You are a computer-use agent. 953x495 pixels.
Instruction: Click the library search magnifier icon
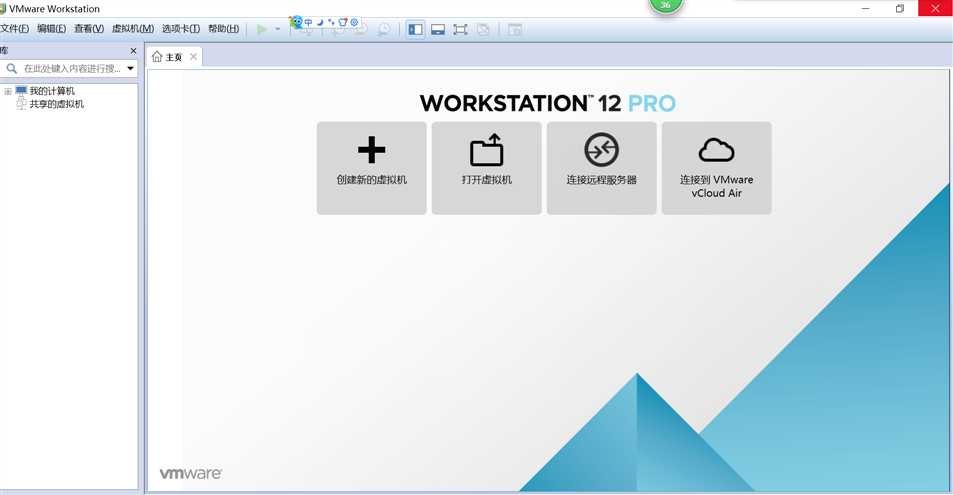pos(12,69)
